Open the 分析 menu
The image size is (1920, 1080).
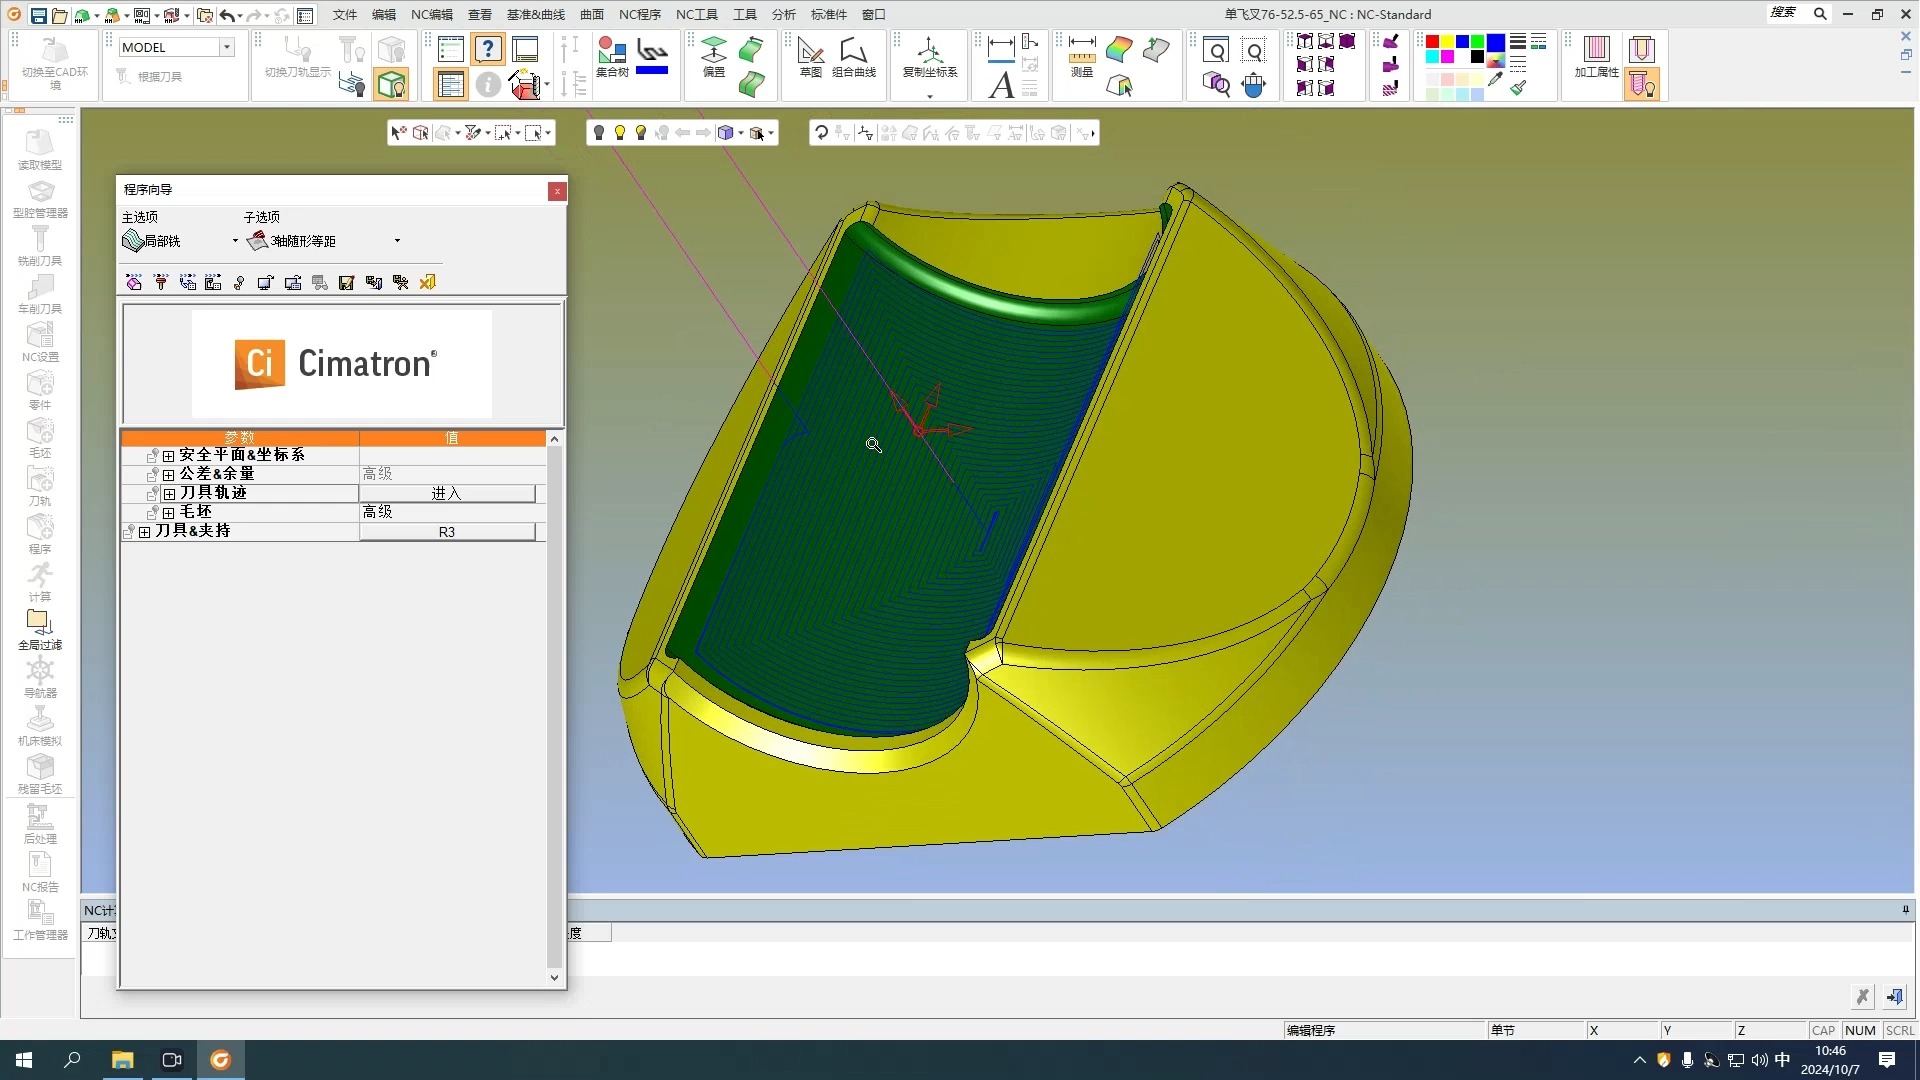[783, 14]
